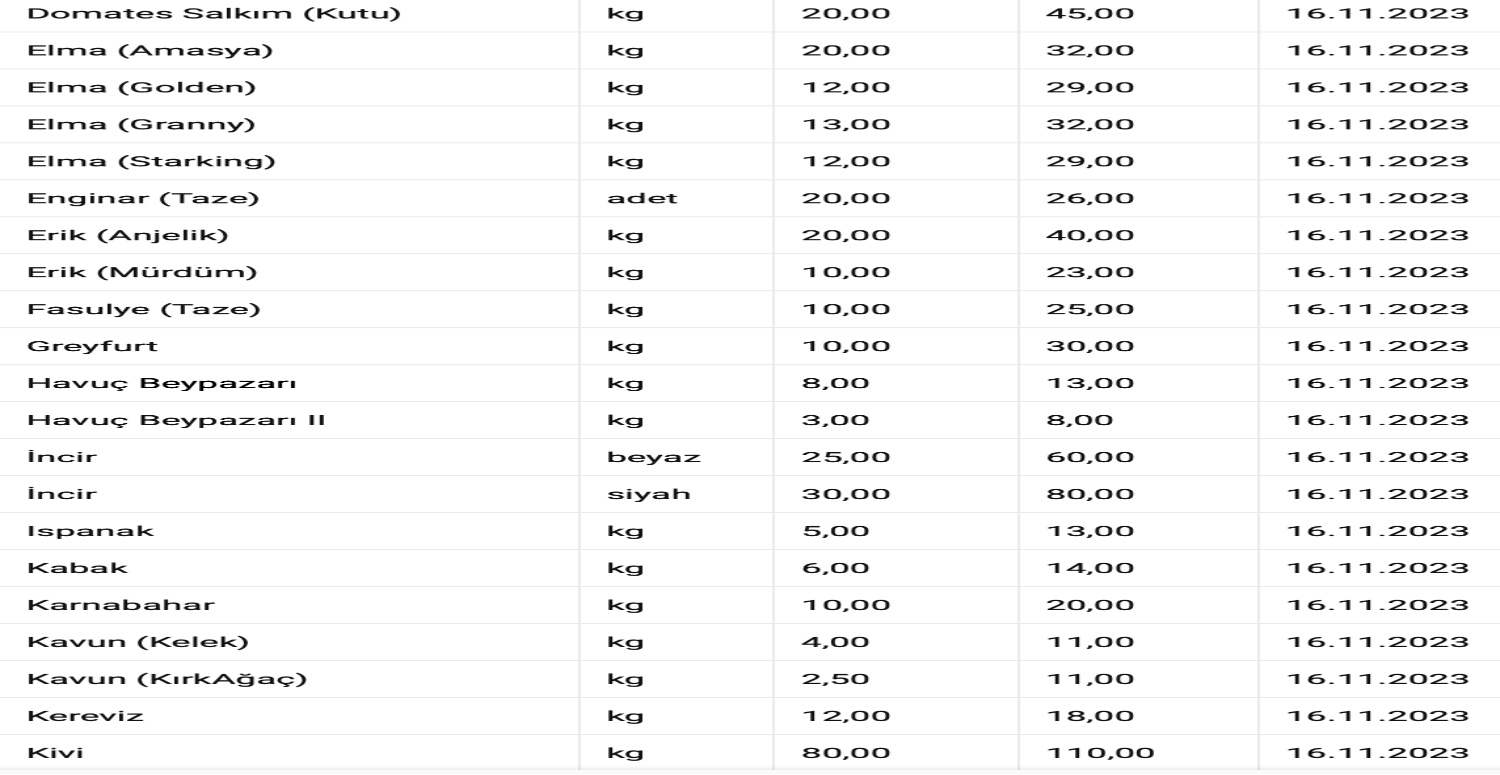Click the 2,50 price for Kavun (KırkAğaç)
Image resolution: width=1500 pixels, height=775 pixels.
[836, 679]
